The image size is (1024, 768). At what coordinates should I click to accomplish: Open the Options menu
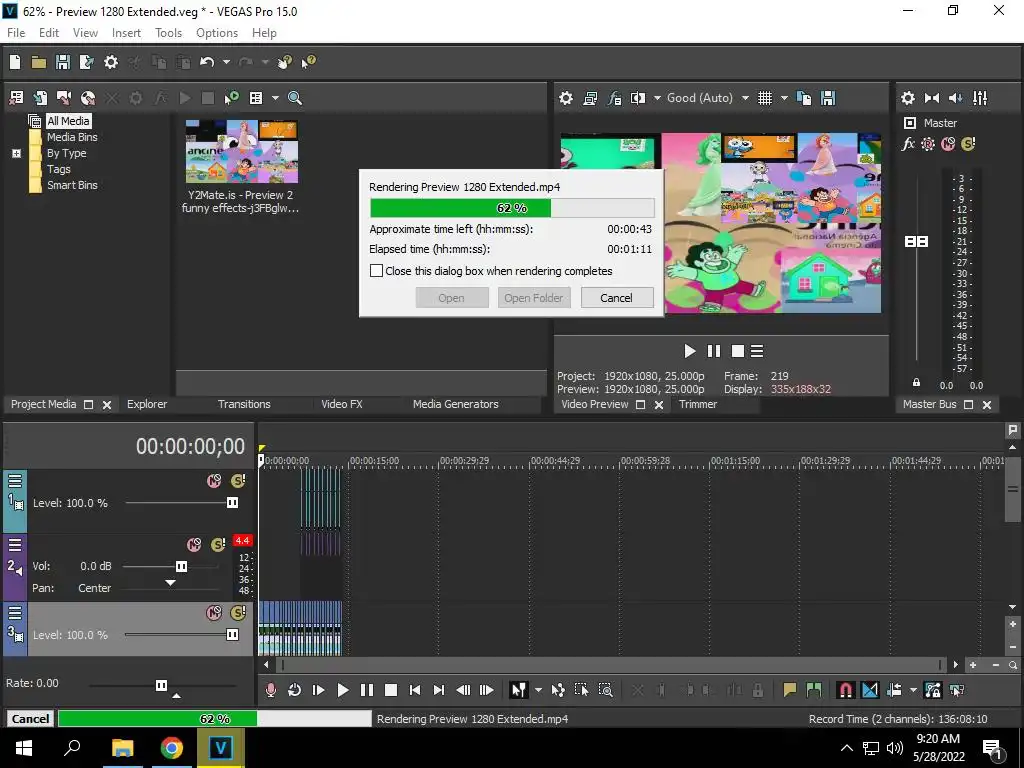(217, 33)
